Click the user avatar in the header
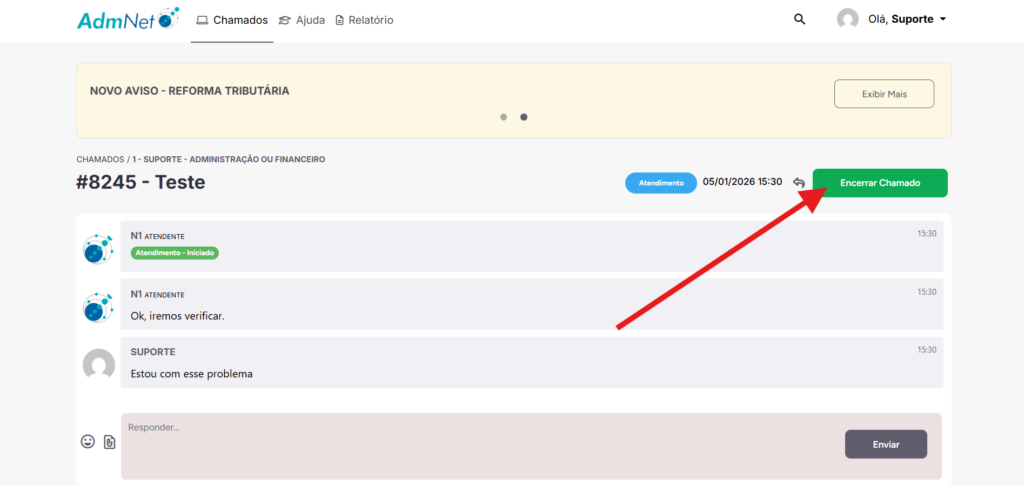 (848, 19)
